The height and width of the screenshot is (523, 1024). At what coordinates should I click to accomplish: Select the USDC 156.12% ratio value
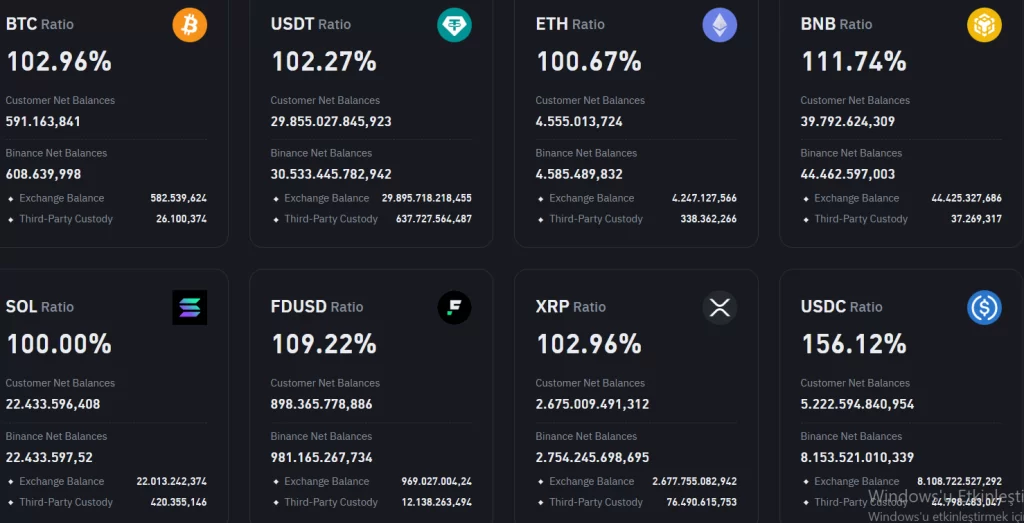point(854,345)
